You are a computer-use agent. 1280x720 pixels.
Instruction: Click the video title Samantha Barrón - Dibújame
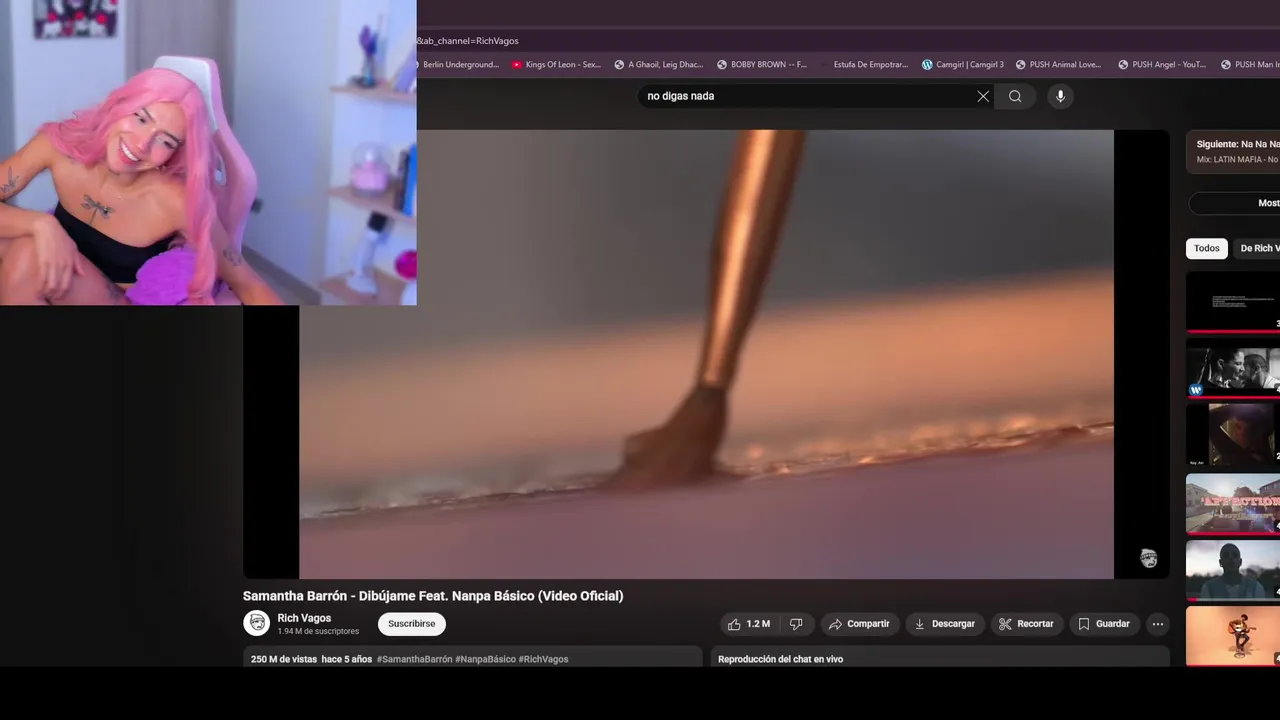tap(433, 596)
